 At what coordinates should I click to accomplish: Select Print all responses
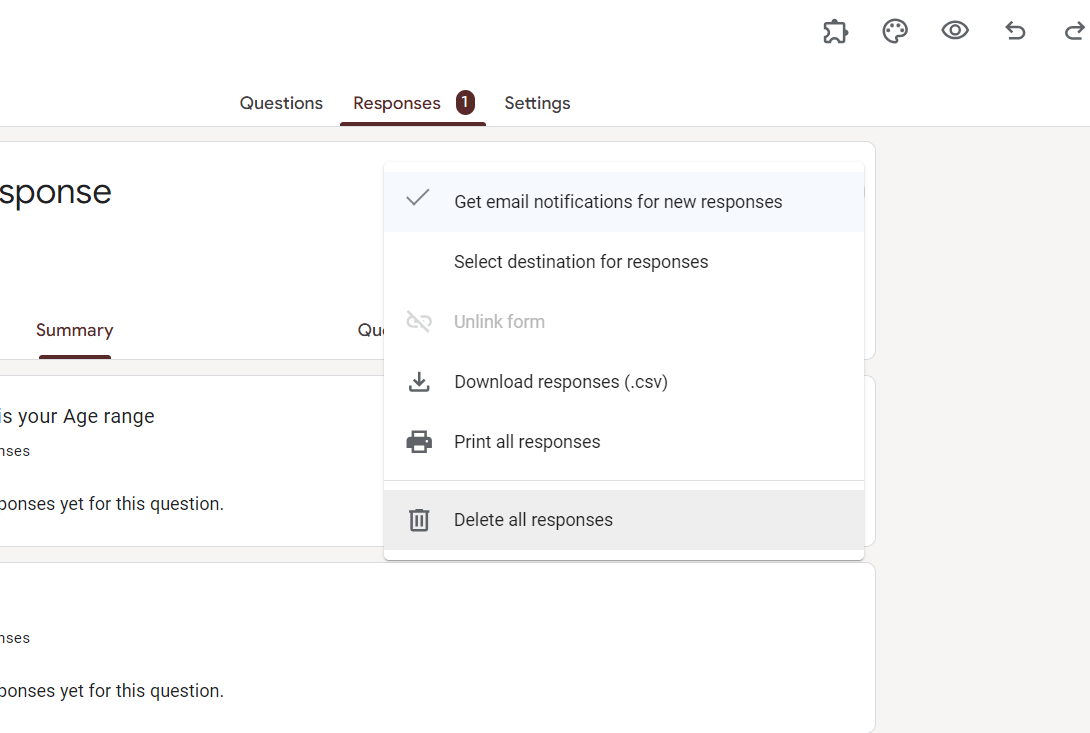(x=527, y=442)
